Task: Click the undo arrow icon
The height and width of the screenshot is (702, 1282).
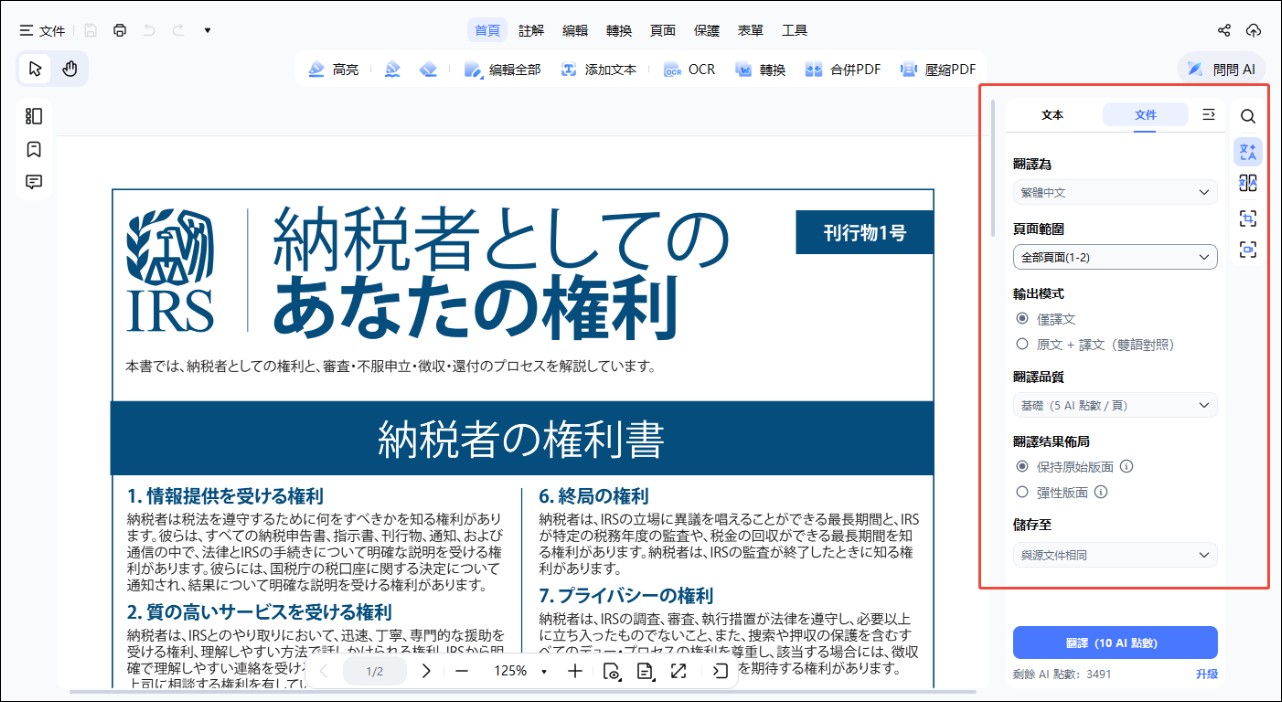Action: point(149,30)
